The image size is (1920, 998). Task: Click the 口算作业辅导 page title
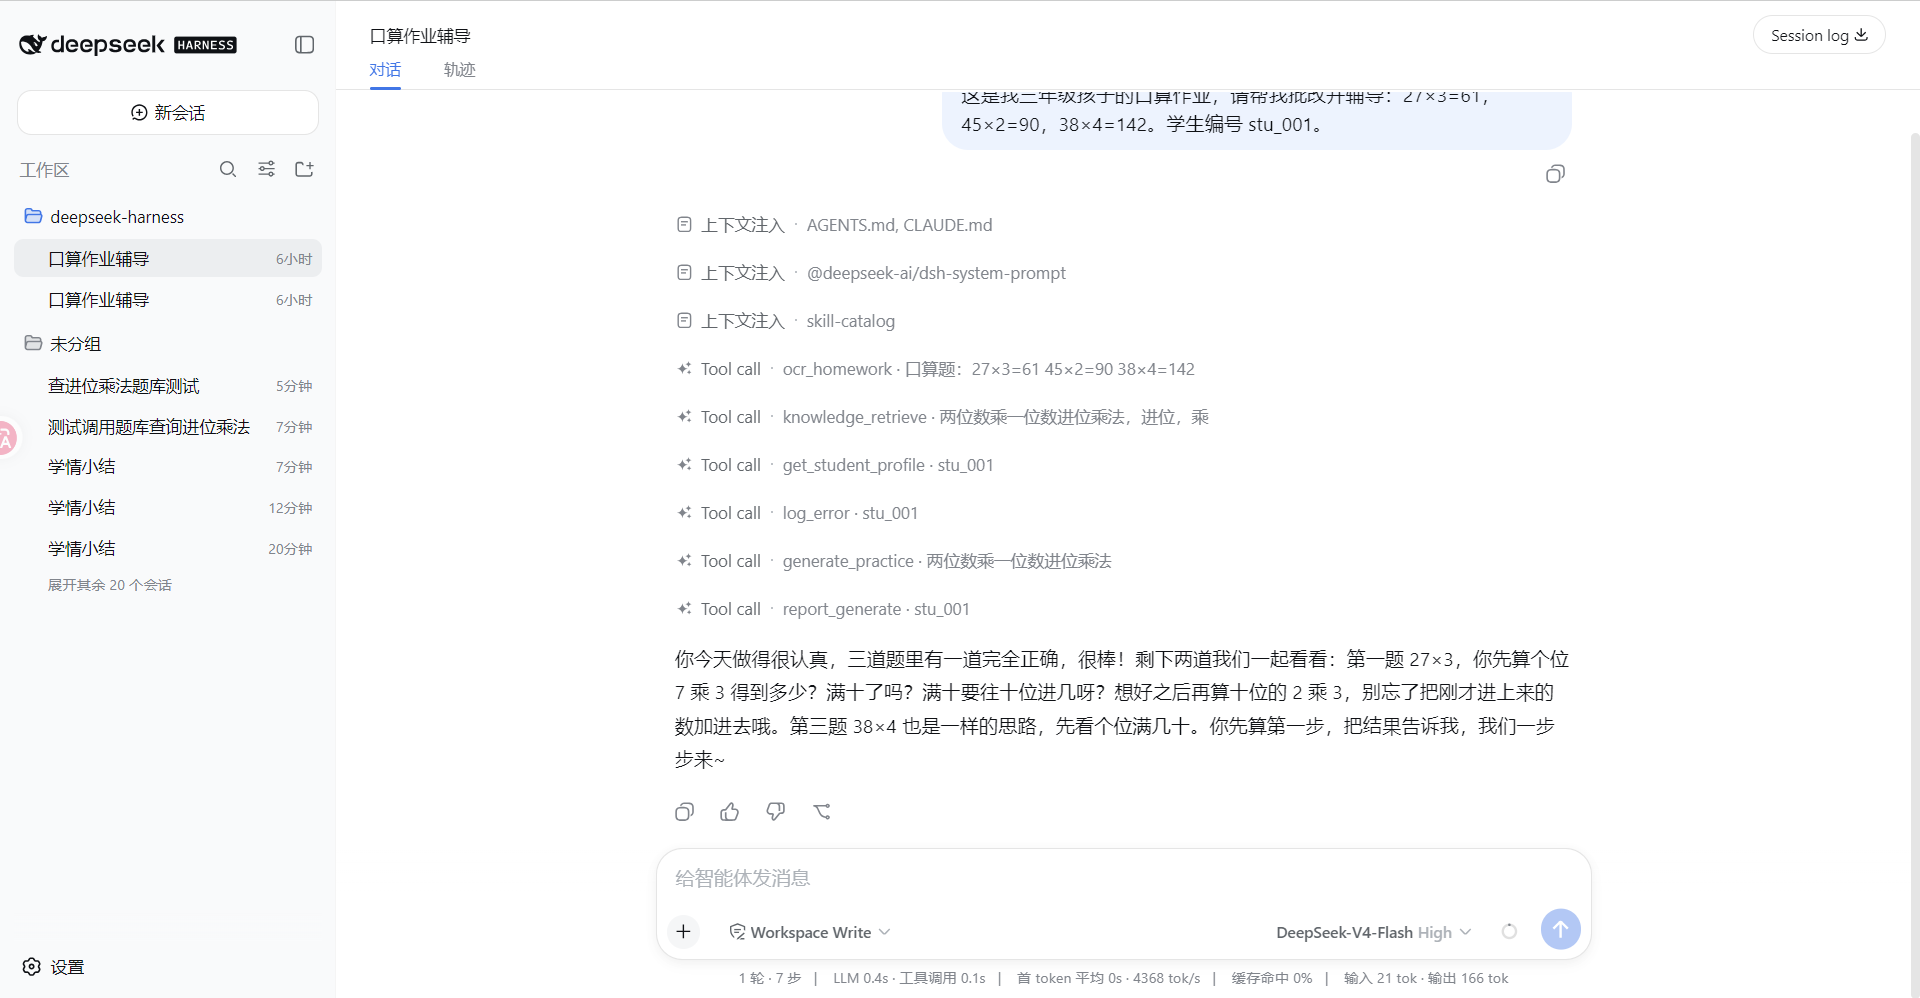(420, 36)
